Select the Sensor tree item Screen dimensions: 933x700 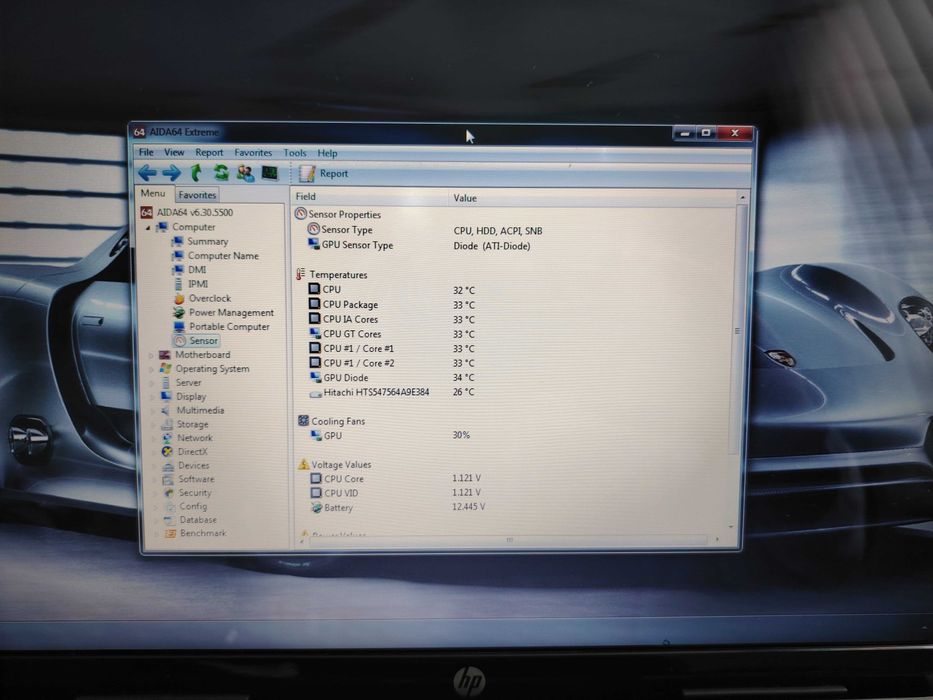[x=196, y=340]
